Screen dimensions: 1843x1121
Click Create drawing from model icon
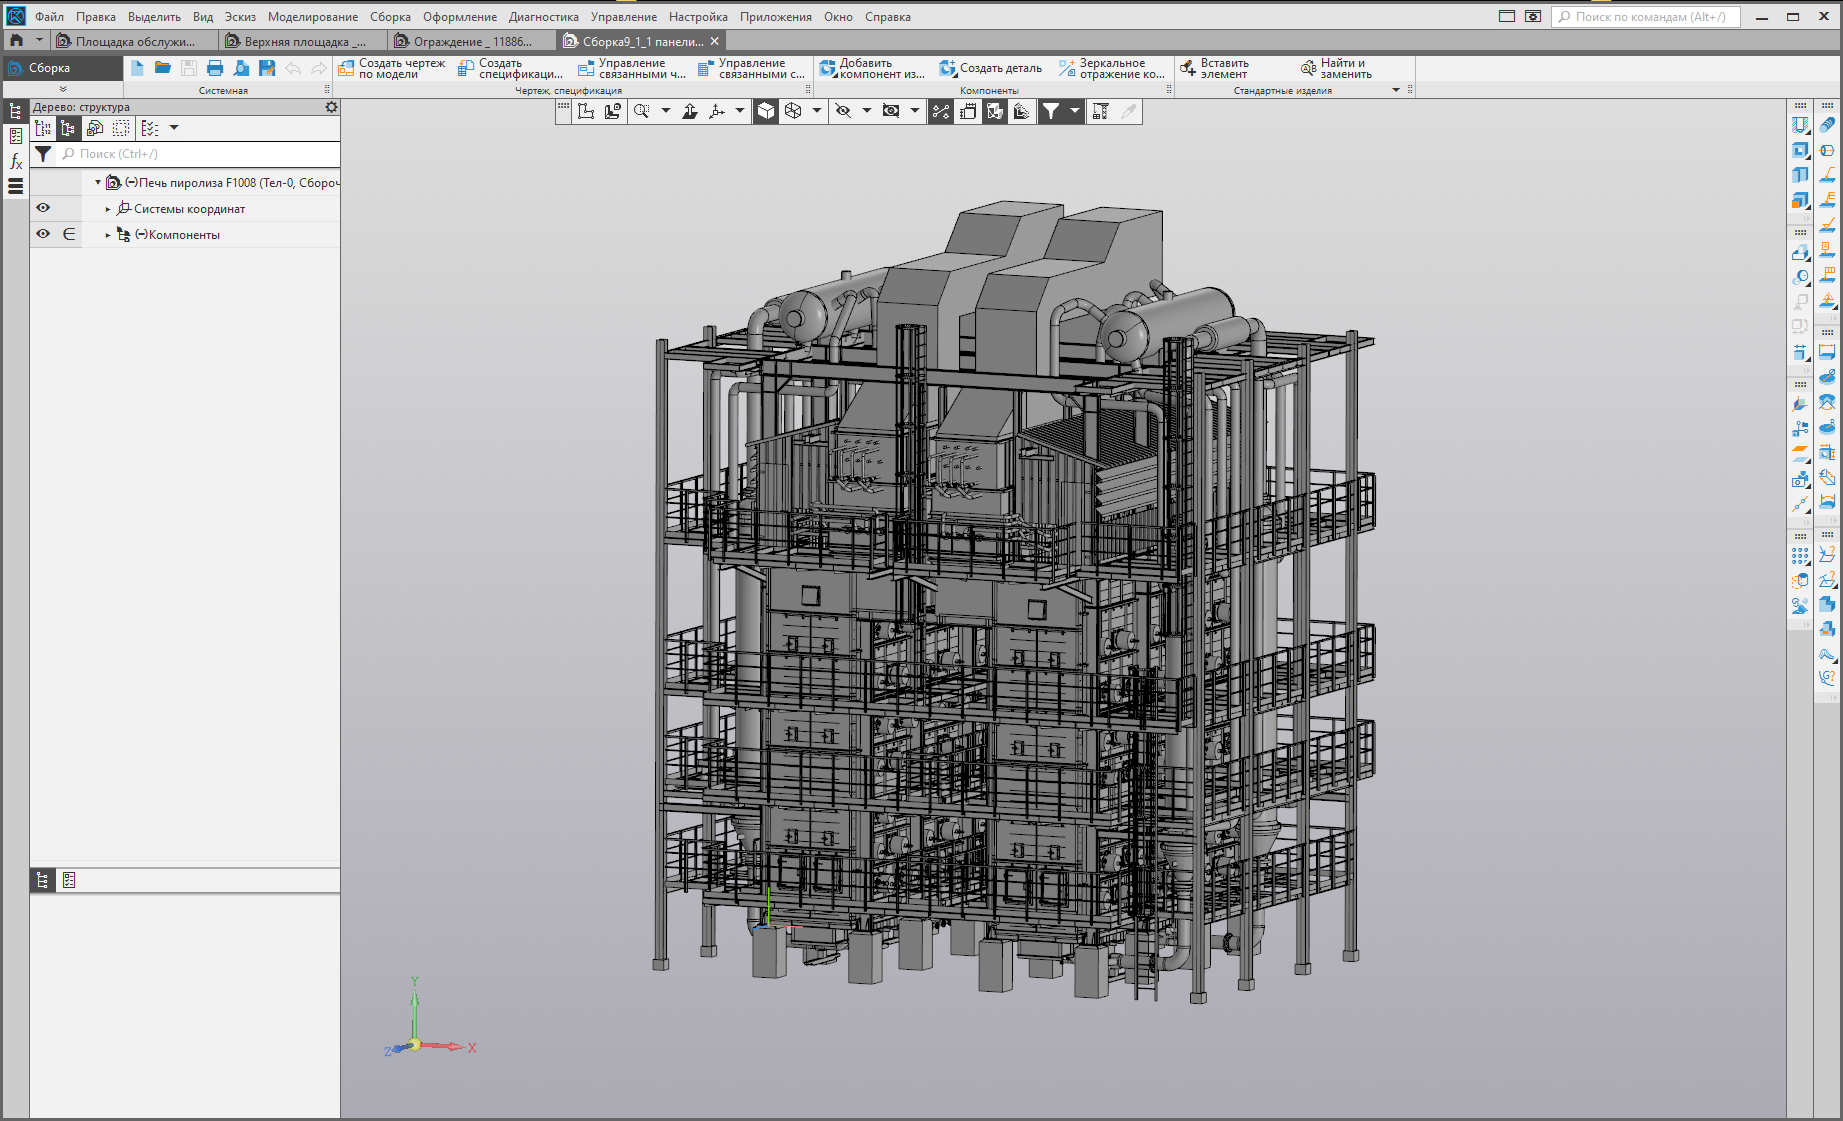coord(347,68)
